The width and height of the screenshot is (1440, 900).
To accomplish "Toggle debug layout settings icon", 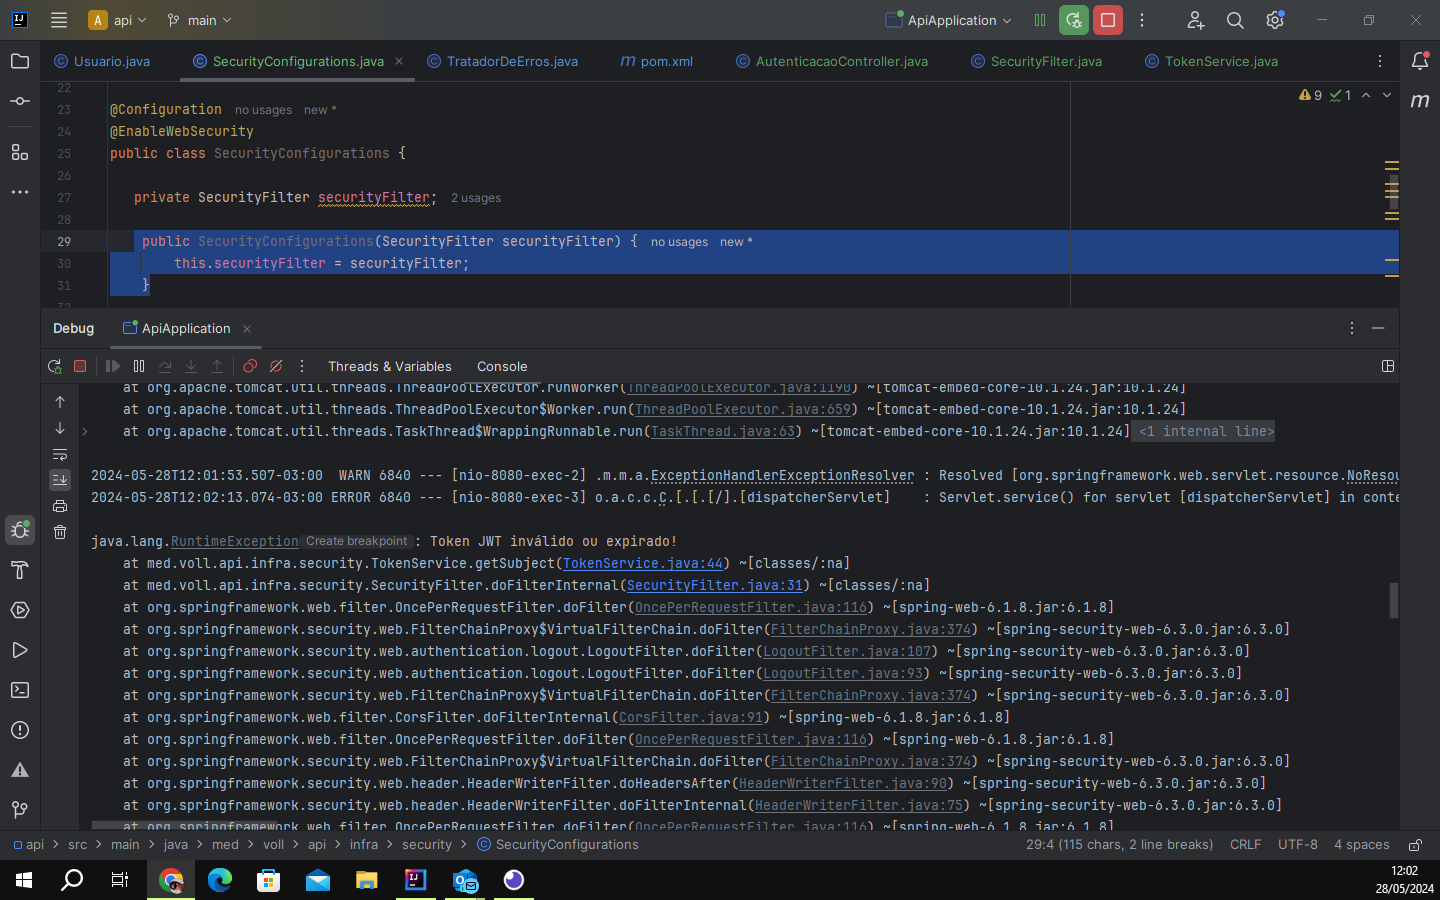I will point(1388,366).
